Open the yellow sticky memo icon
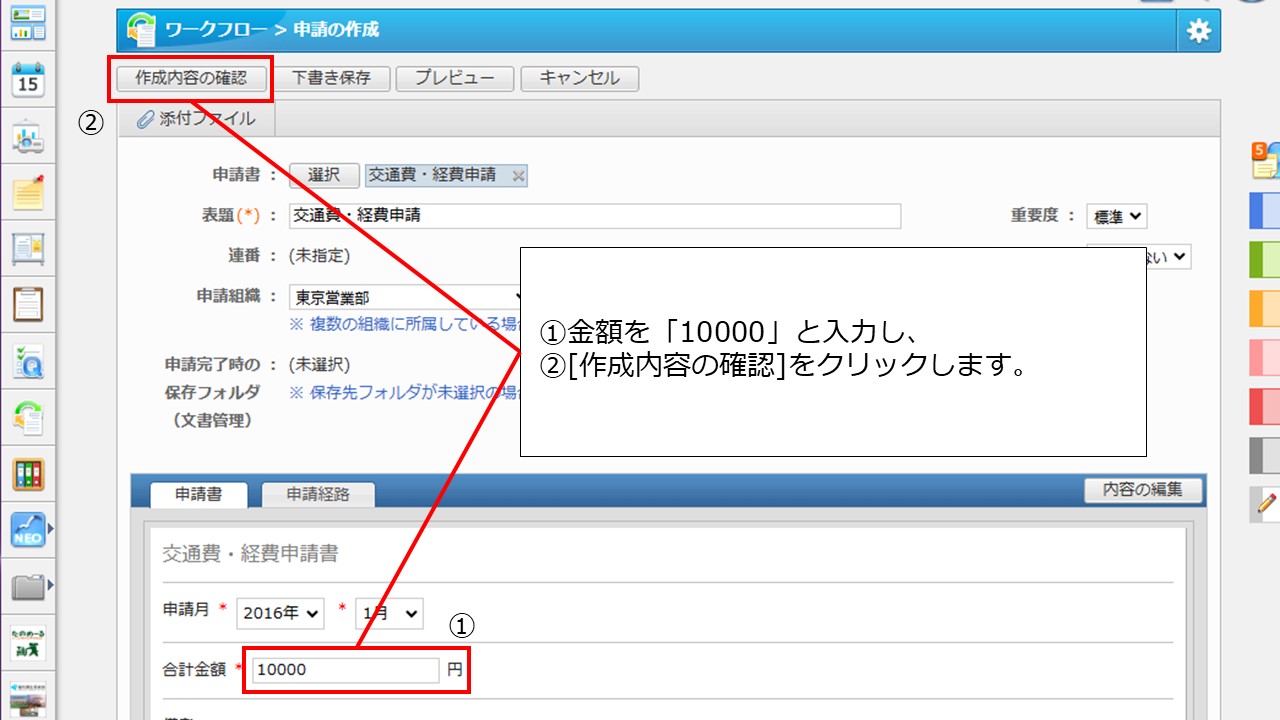This screenshot has height=720, width=1280. [28, 192]
